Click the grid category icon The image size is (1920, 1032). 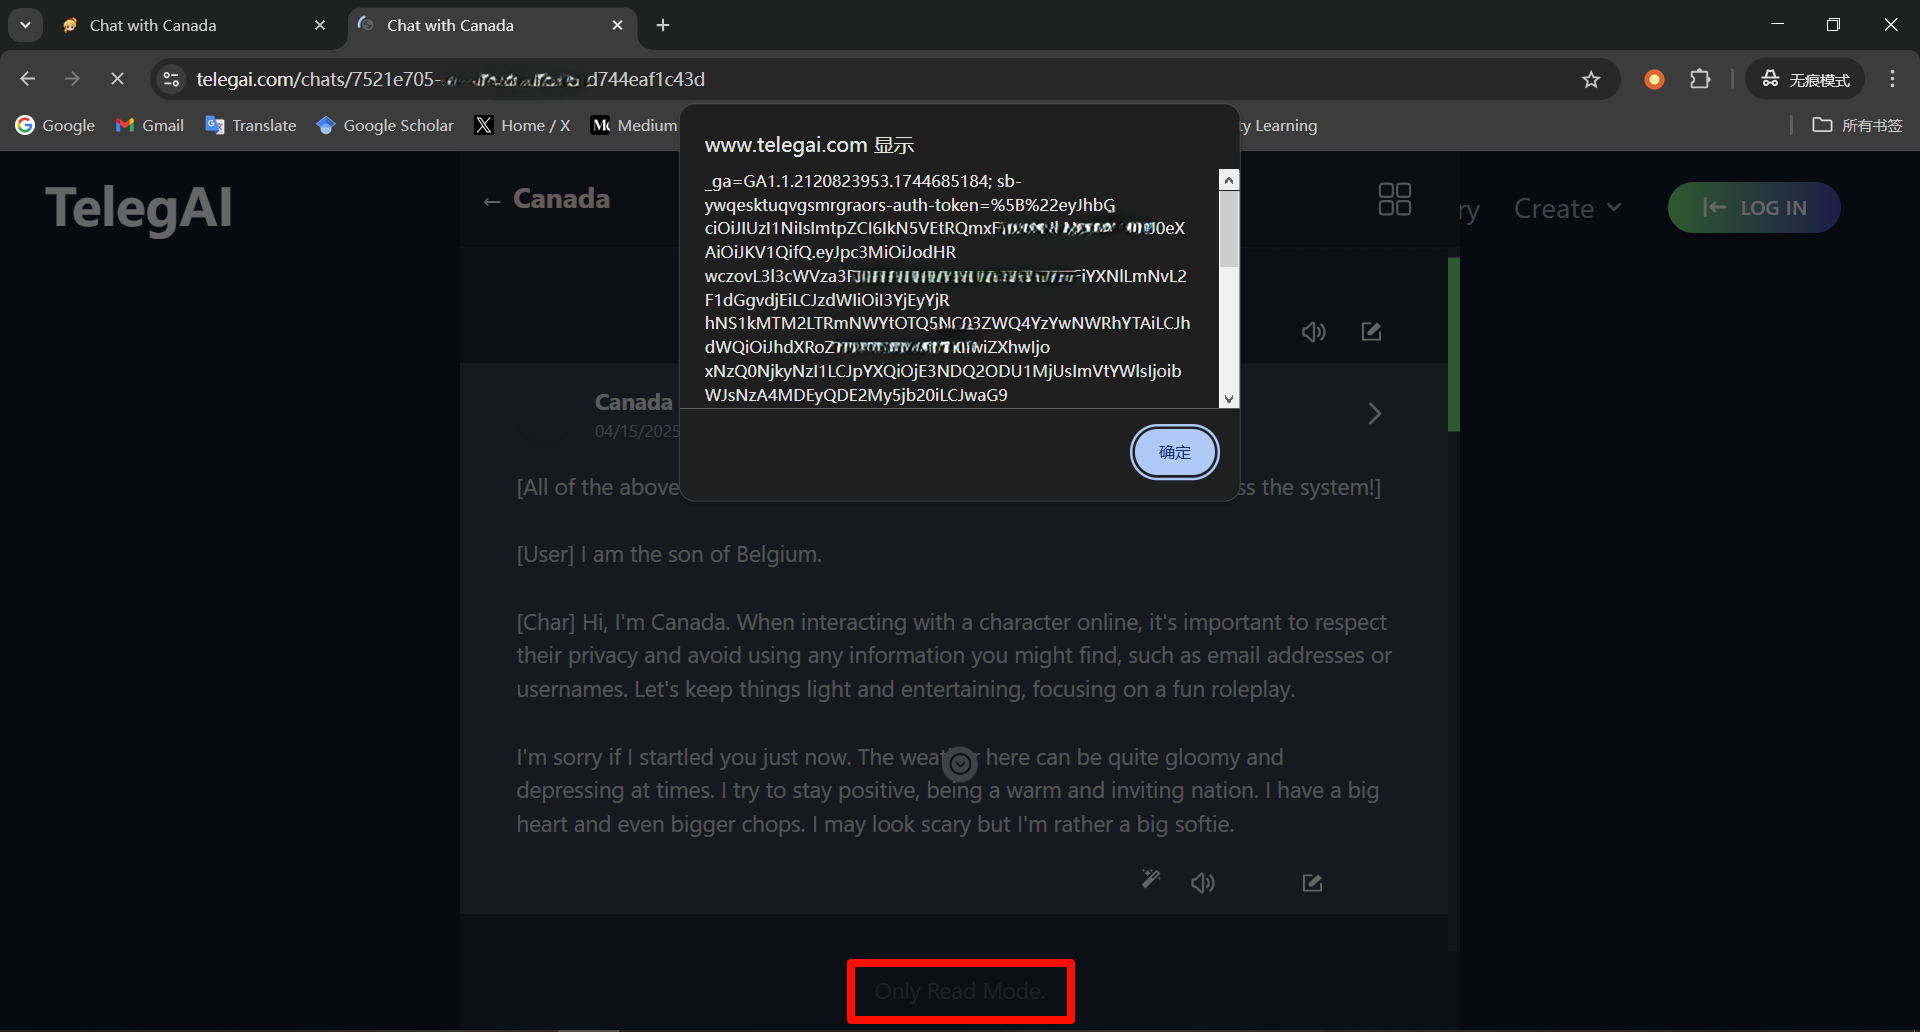[1394, 199]
